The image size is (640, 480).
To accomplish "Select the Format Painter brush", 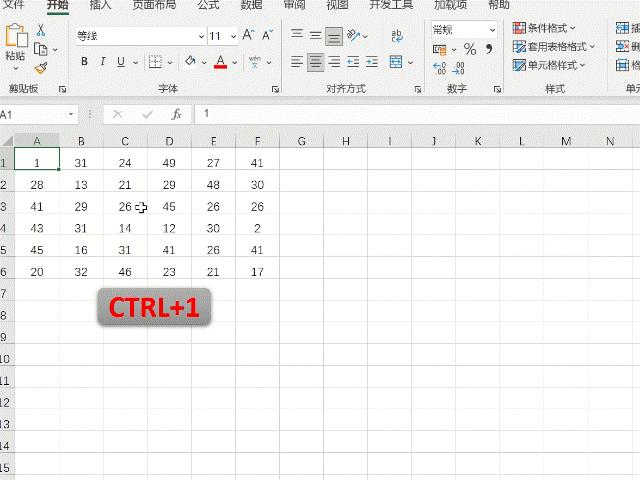I will (x=41, y=68).
